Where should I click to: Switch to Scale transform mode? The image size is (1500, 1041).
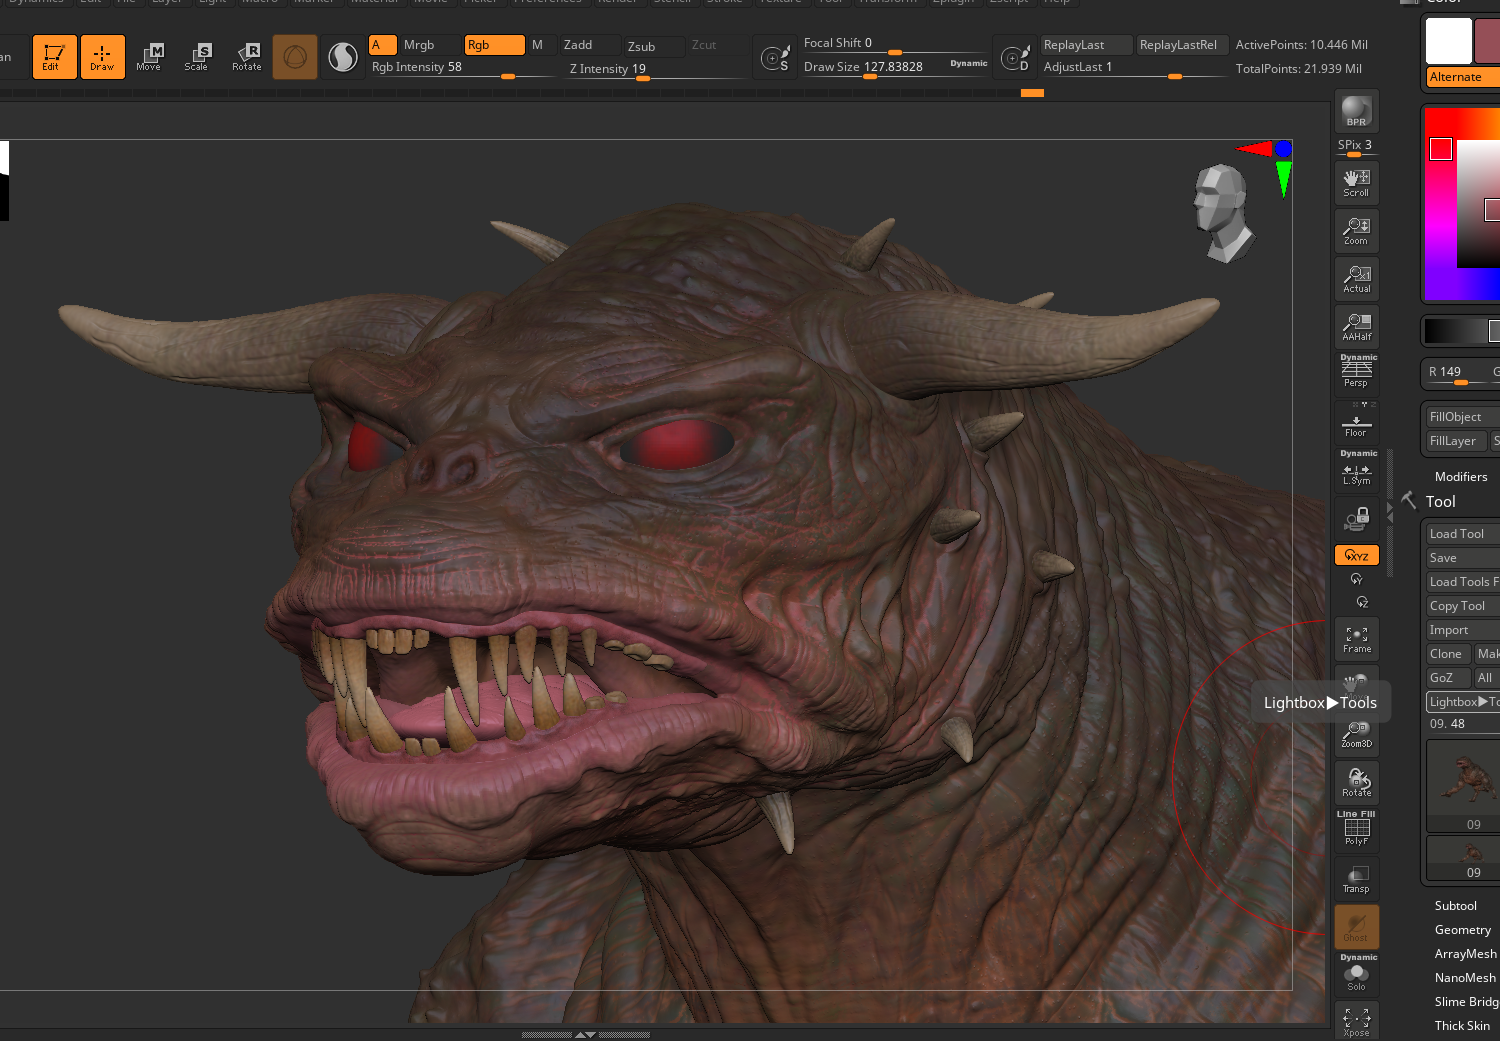pyautogui.click(x=197, y=57)
